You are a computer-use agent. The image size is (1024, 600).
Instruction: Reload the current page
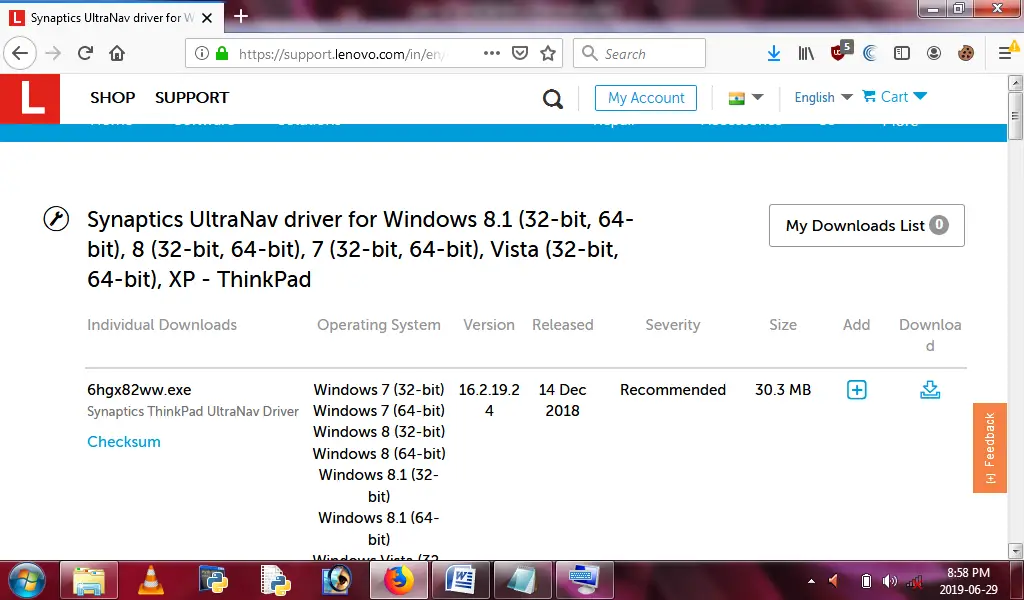[x=86, y=54]
